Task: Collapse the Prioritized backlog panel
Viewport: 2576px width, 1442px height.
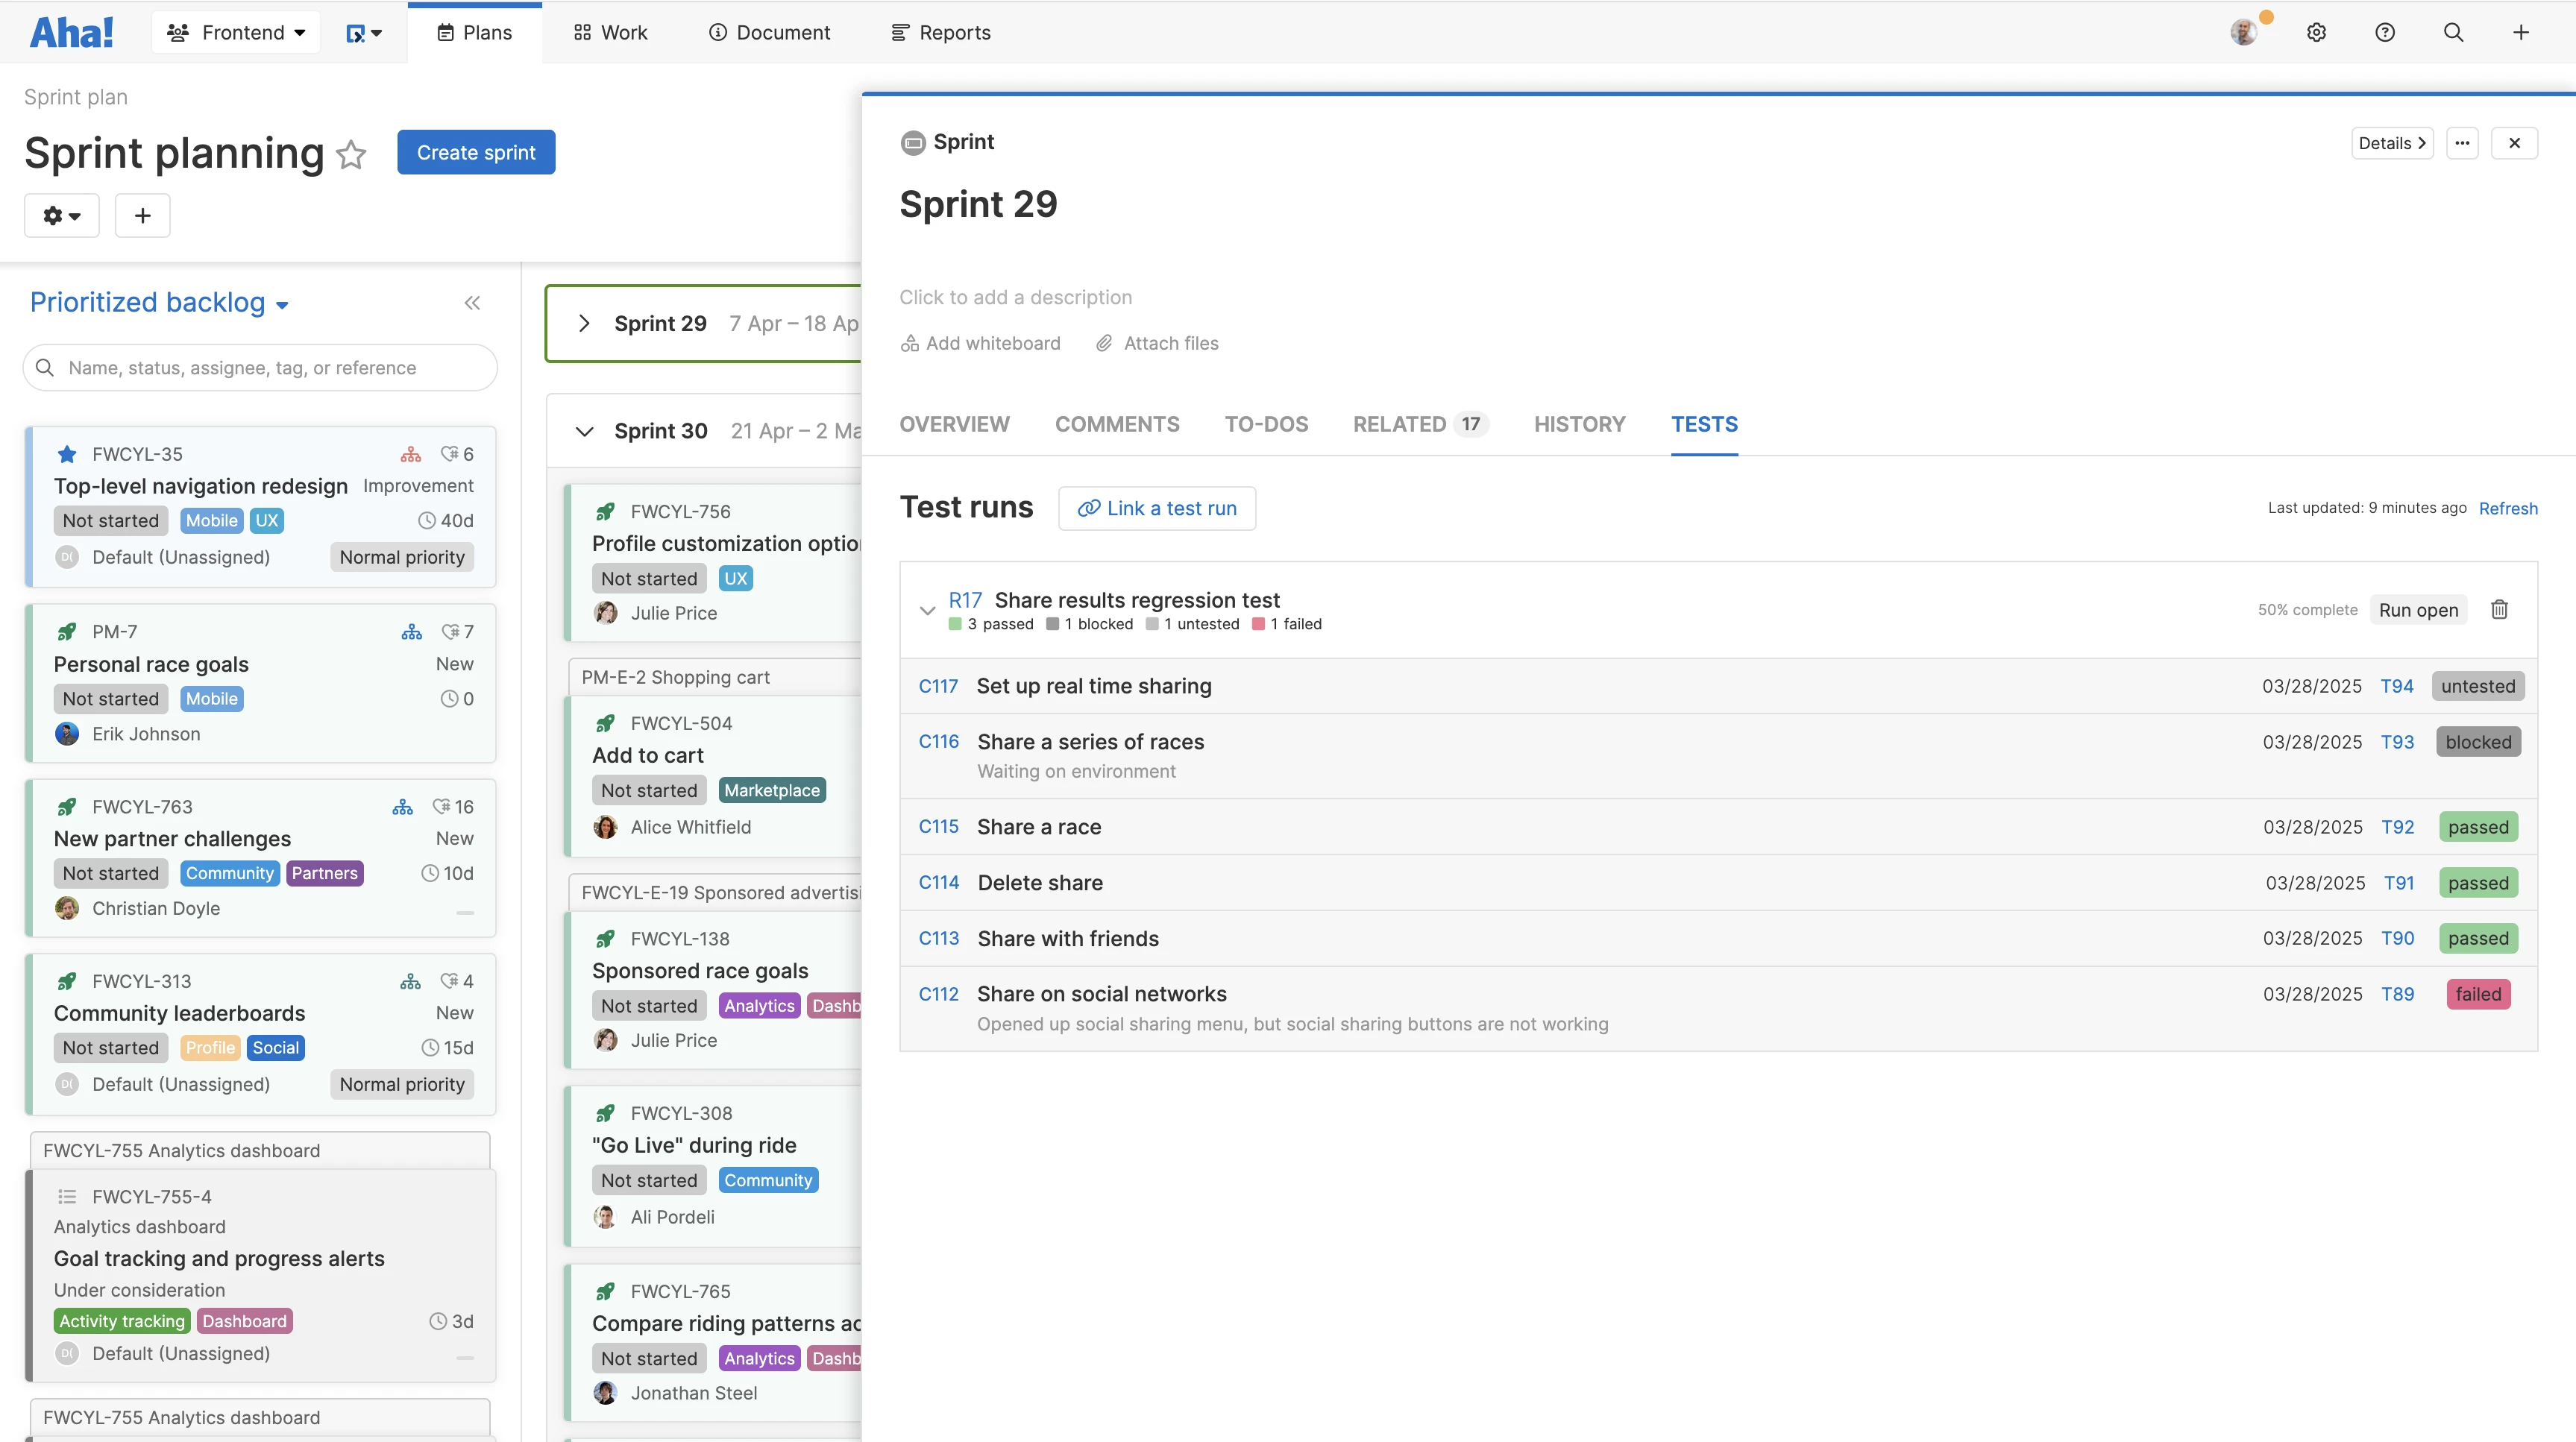Action: [x=472, y=302]
